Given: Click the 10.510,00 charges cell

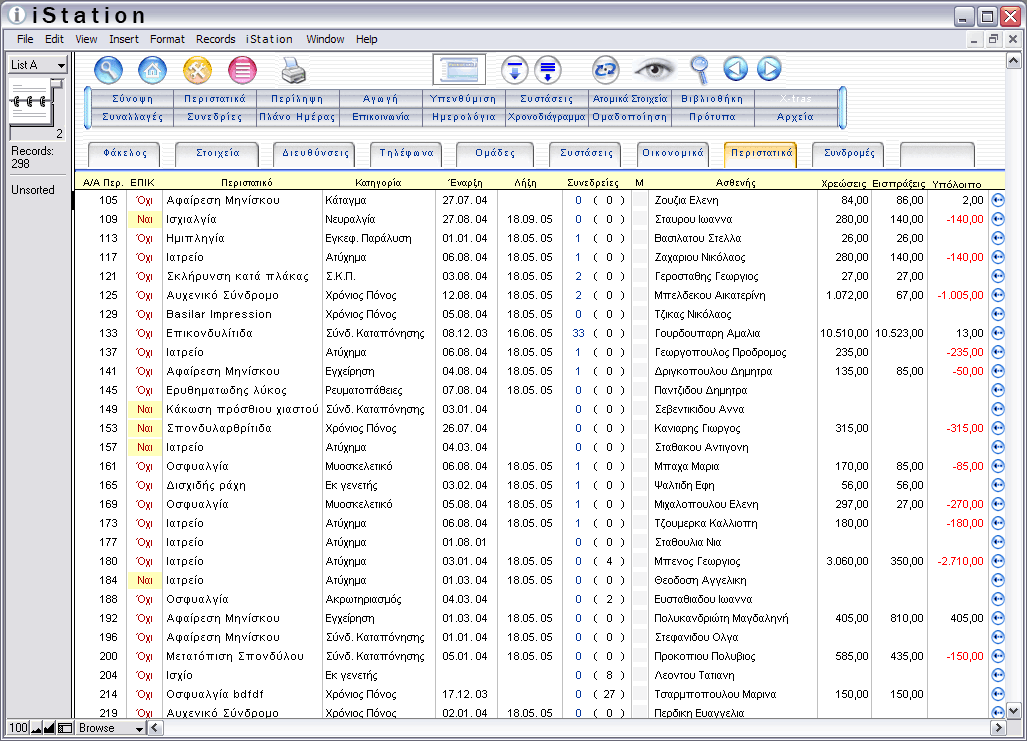Looking at the screenshot, I should [844, 333].
